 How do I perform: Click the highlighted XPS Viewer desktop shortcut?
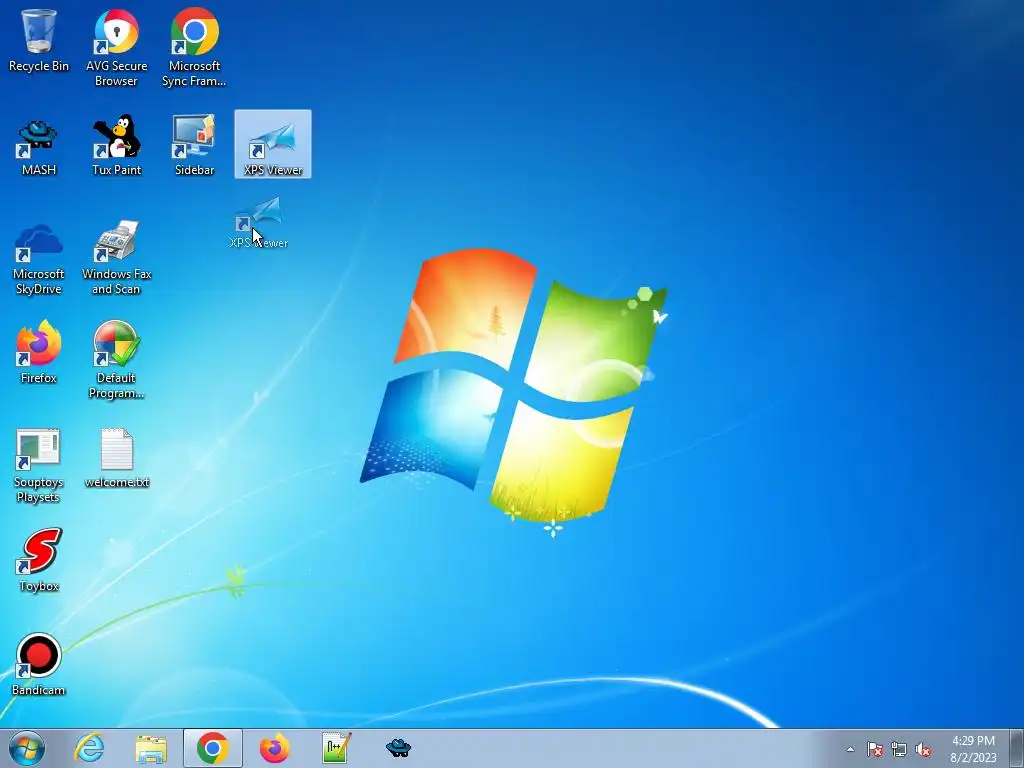tap(273, 144)
